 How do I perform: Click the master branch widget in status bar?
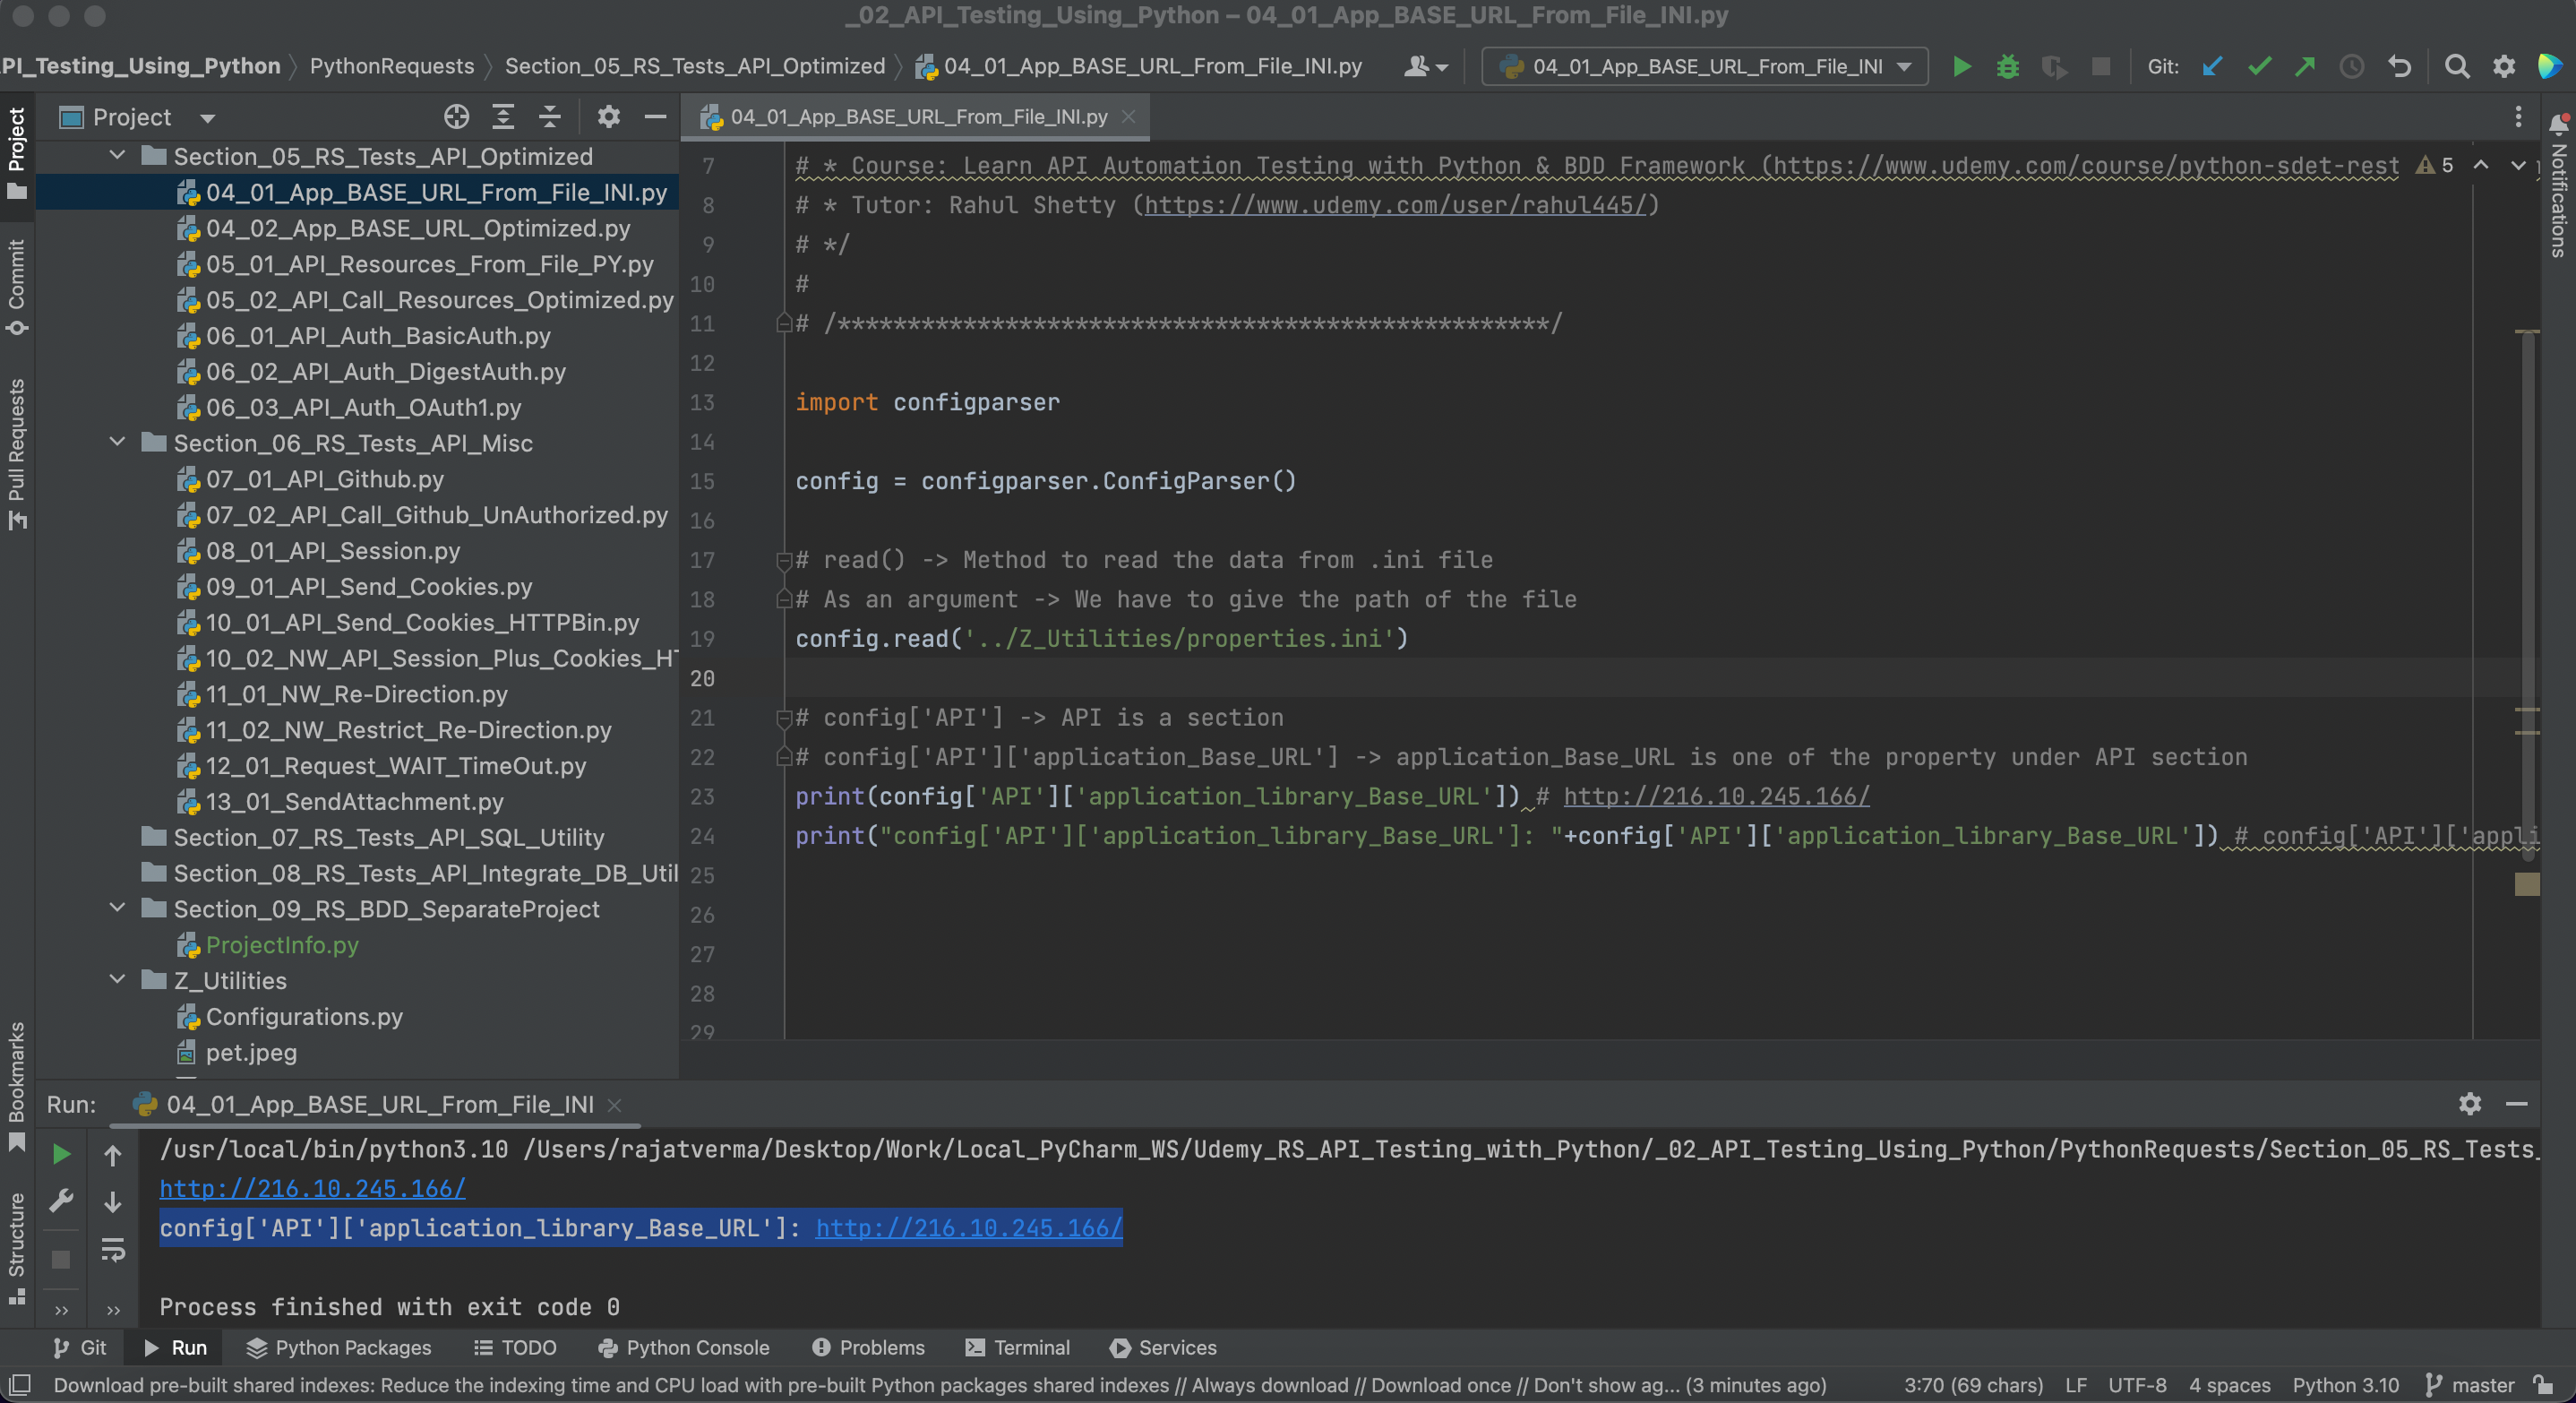pyautogui.click(x=2470, y=1385)
